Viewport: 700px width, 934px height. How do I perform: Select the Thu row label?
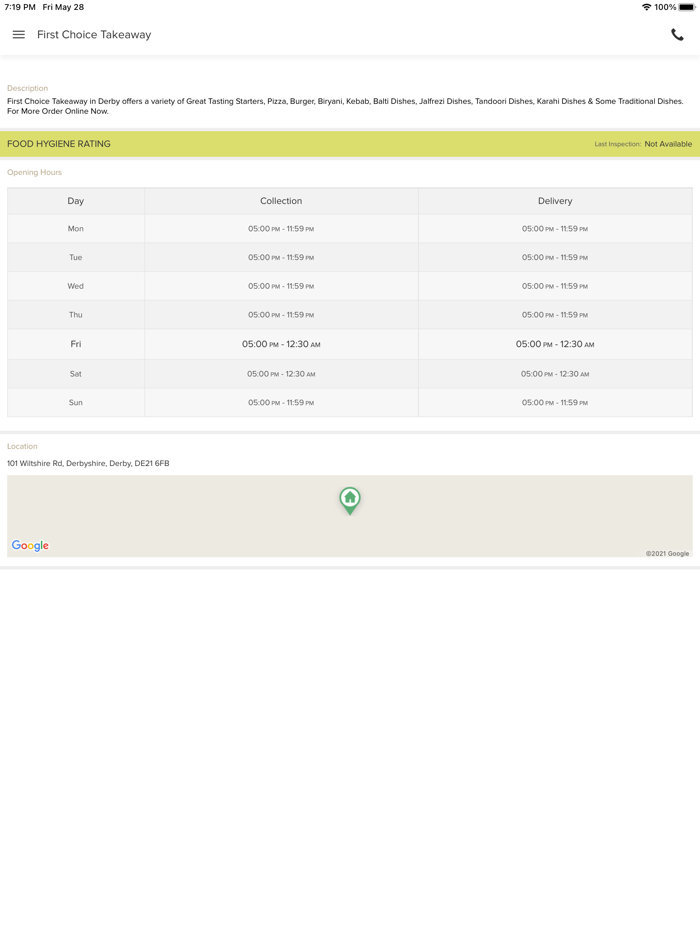click(x=76, y=315)
